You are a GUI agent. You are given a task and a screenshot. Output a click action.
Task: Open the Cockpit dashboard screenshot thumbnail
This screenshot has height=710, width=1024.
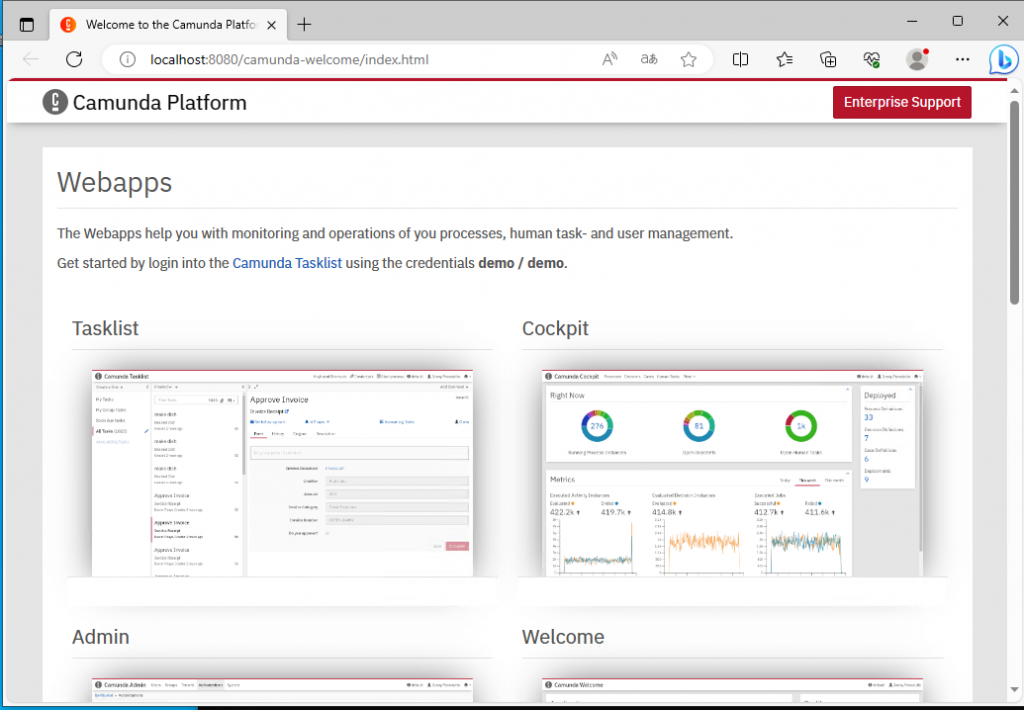tap(732, 473)
